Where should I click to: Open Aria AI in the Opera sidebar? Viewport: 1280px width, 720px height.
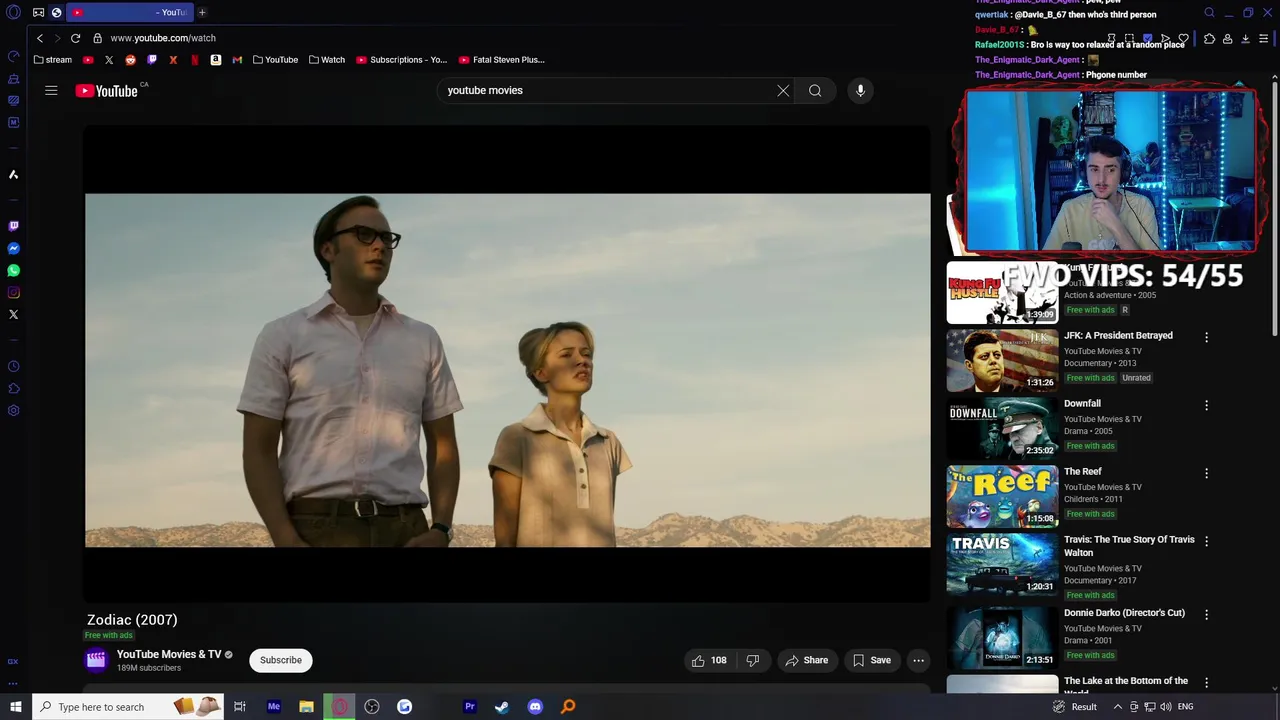click(x=13, y=175)
